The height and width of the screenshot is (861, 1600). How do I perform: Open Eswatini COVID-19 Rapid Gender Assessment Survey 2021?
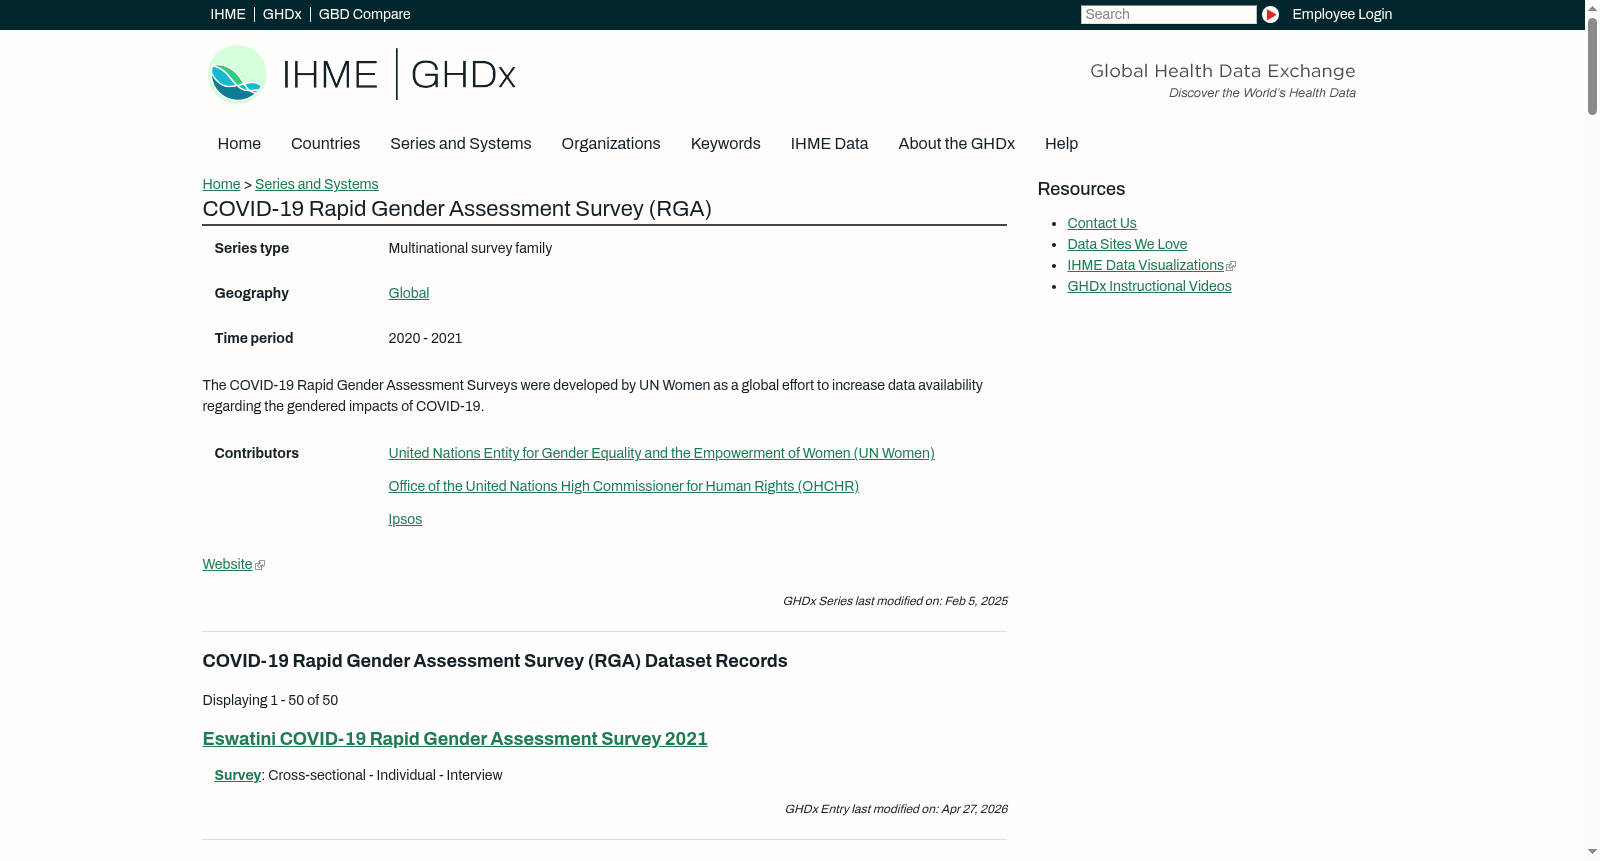coord(455,739)
